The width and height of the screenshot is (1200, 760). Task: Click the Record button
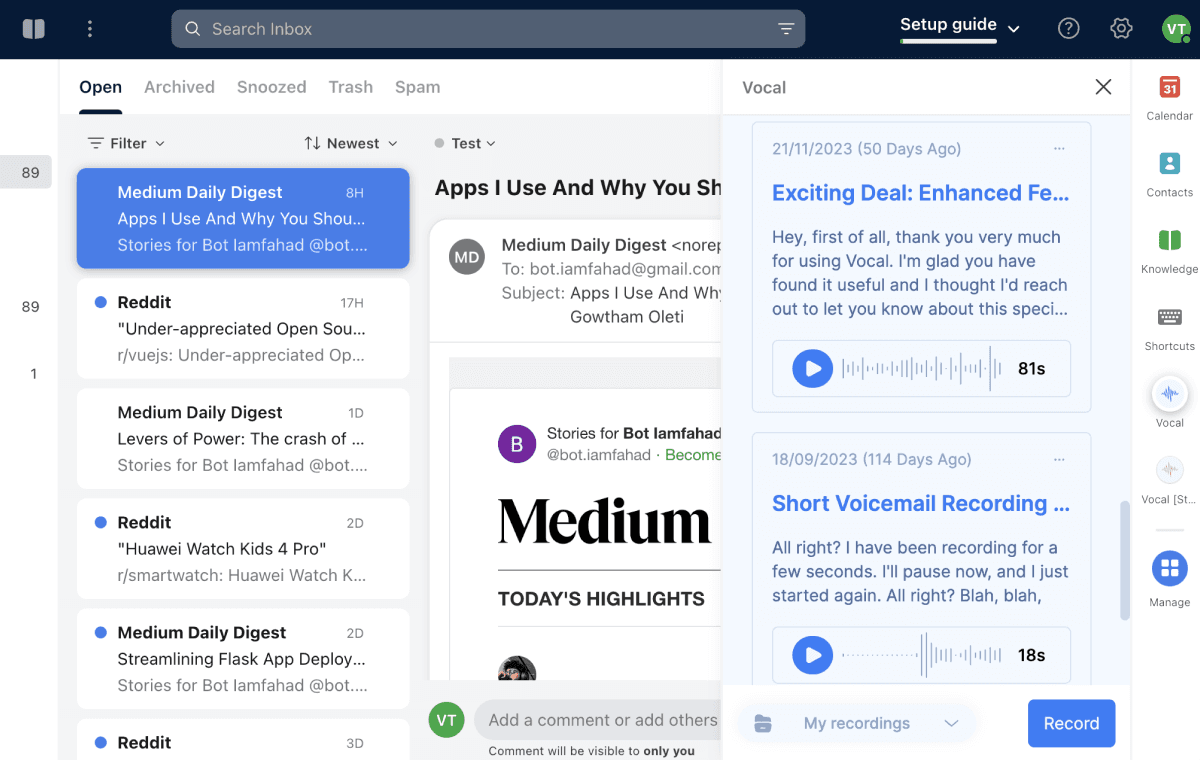pyautogui.click(x=1071, y=723)
